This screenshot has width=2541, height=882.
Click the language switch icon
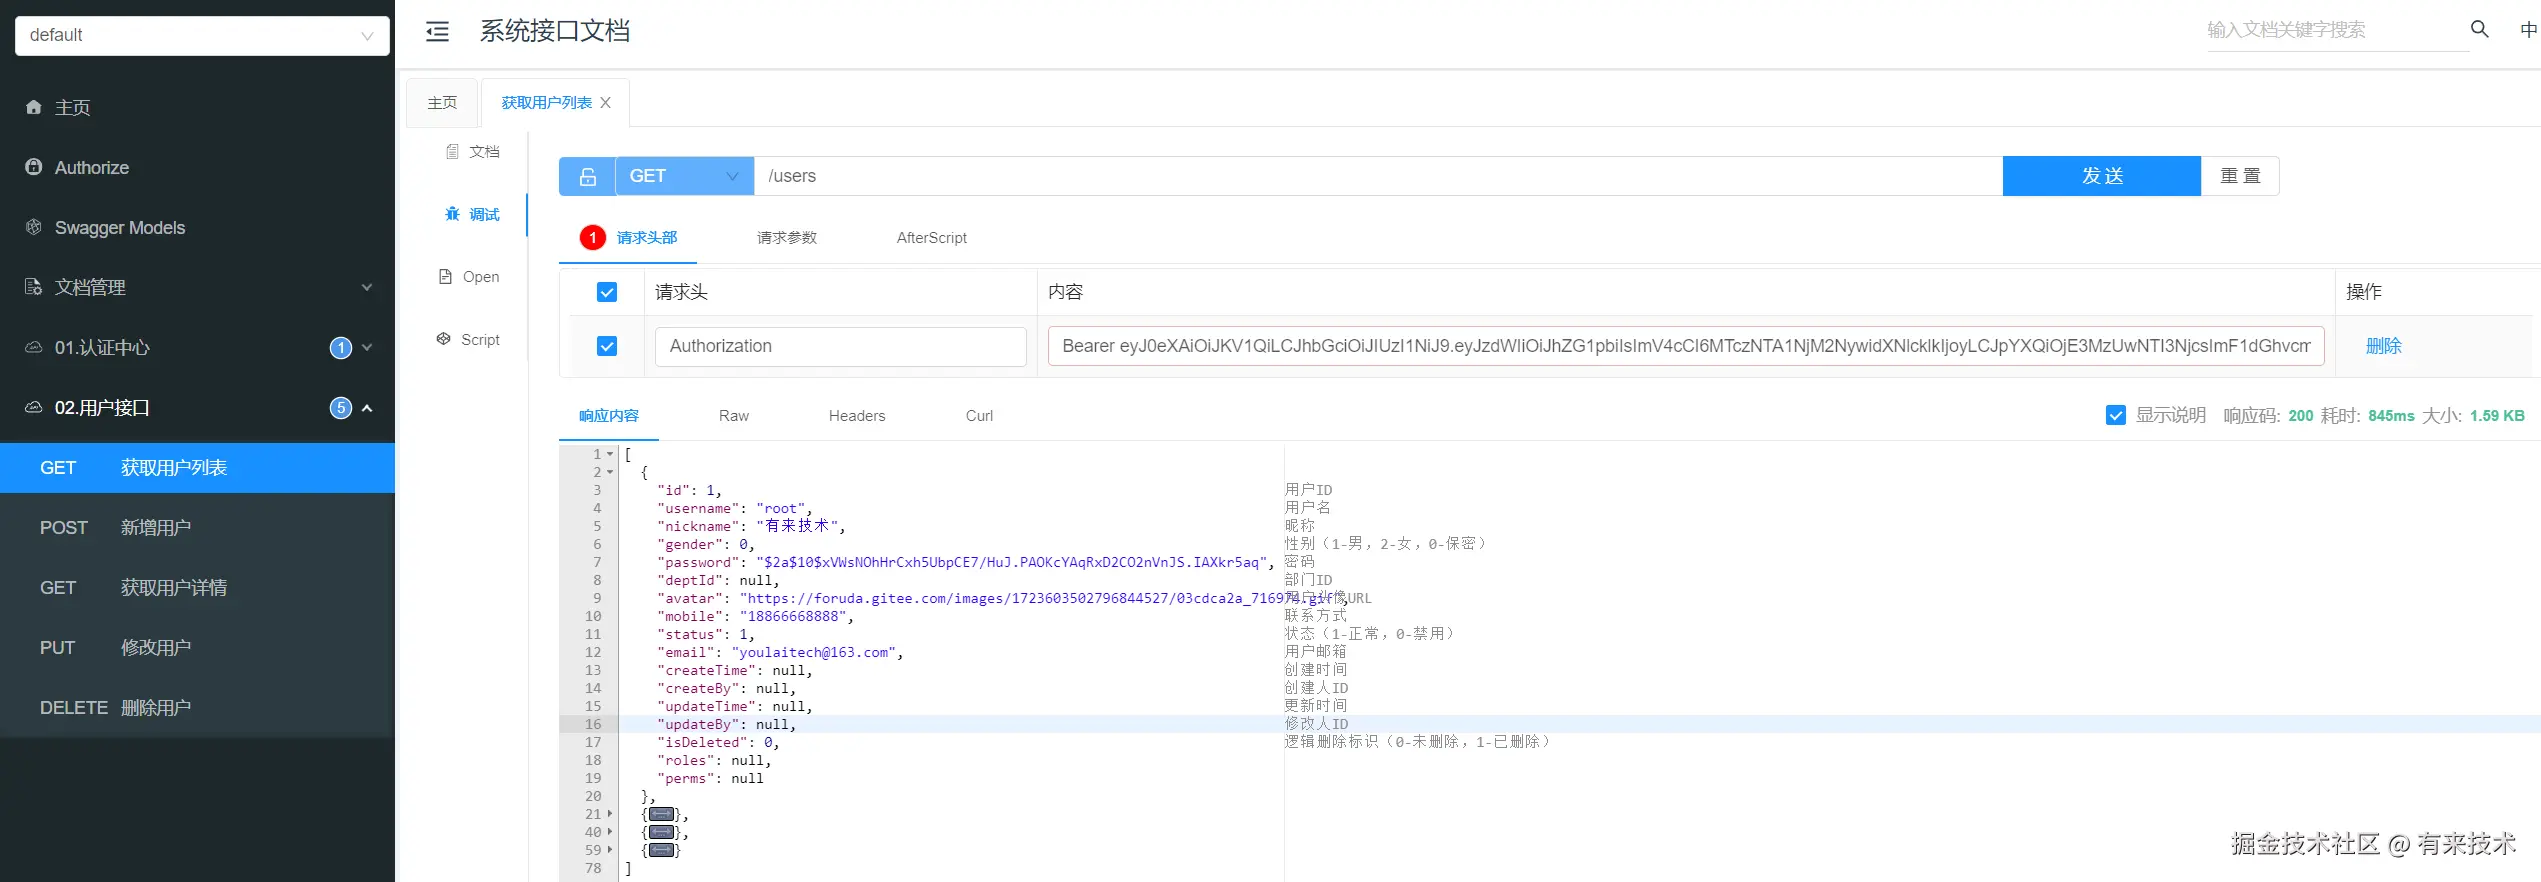pos(2529,30)
